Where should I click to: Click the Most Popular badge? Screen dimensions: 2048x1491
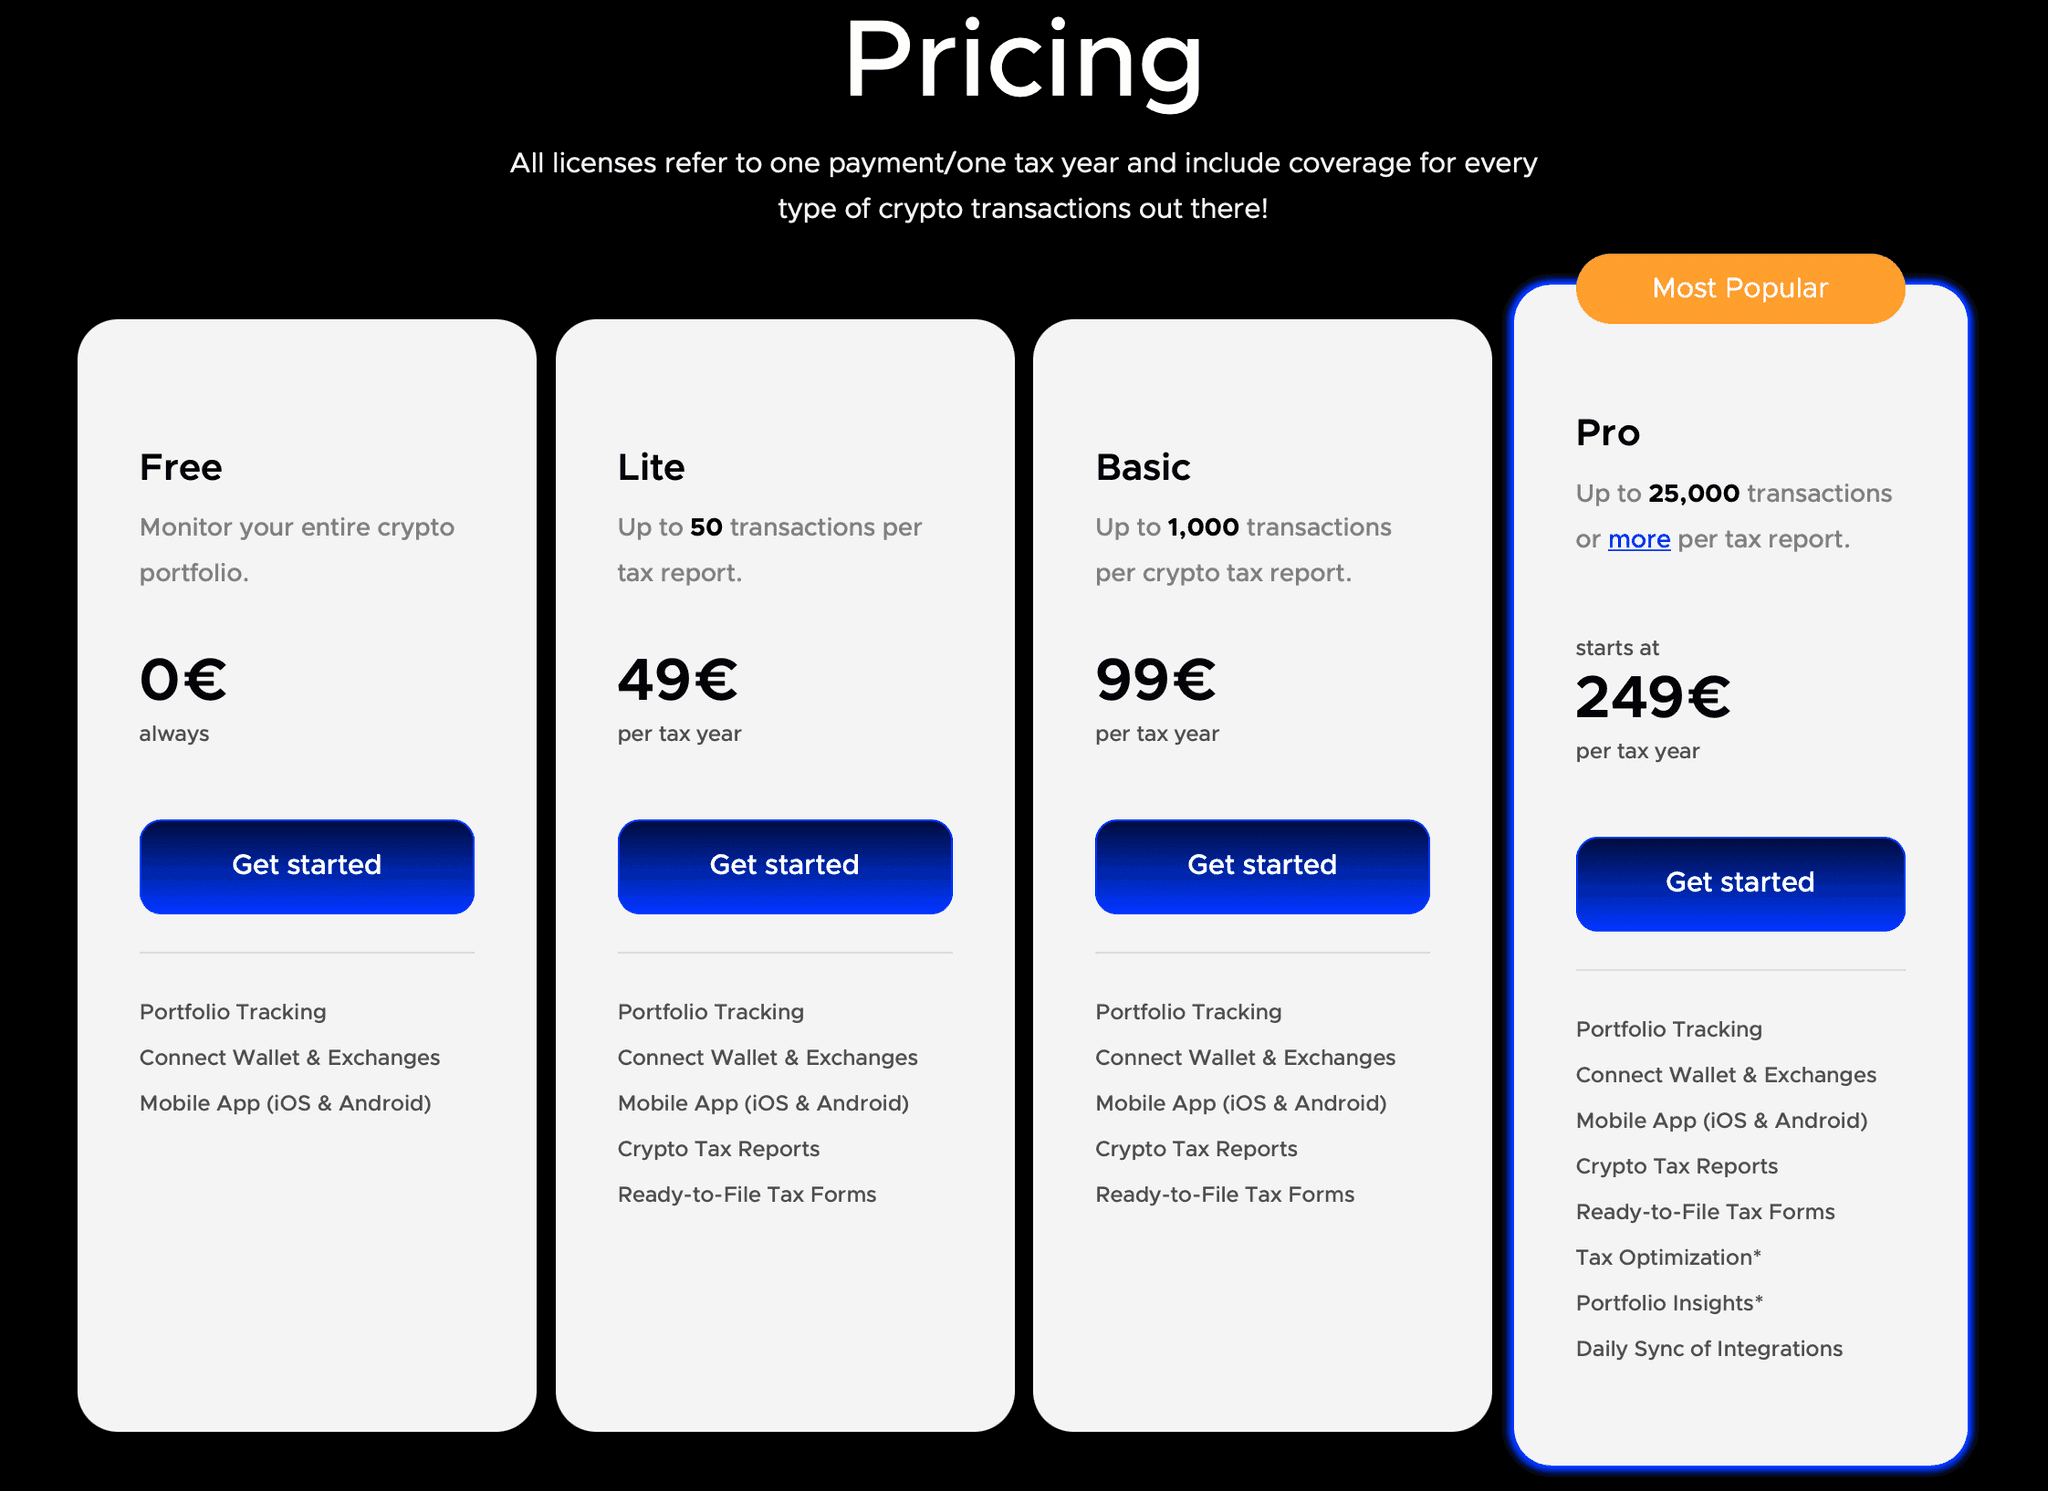pos(1739,288)
